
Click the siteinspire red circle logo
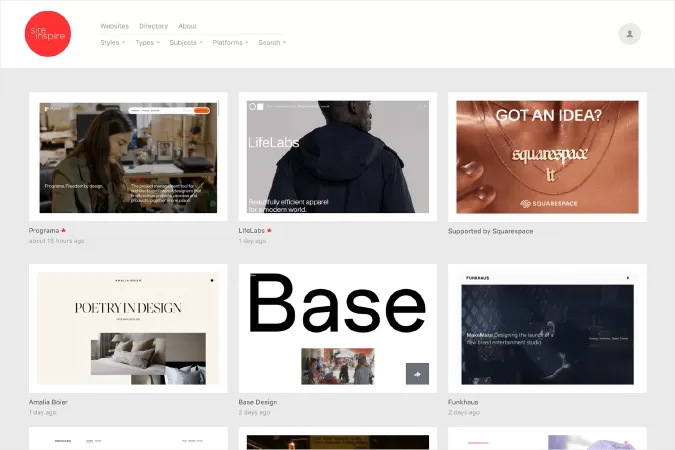click(x=48, y=34)
